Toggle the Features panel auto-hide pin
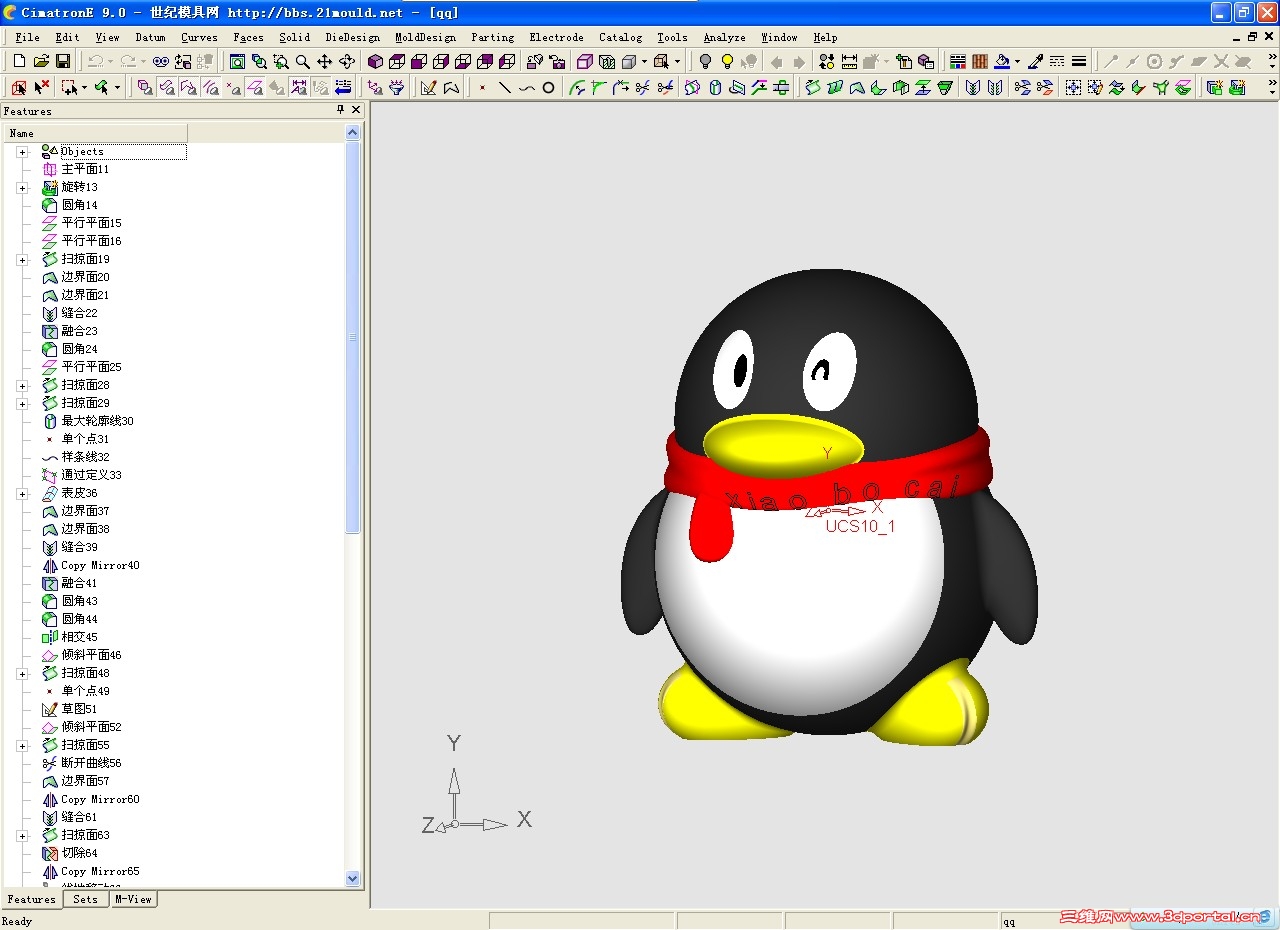This screenshot has height=930, width=1280. pyautogui.click(x=340, y=110)
